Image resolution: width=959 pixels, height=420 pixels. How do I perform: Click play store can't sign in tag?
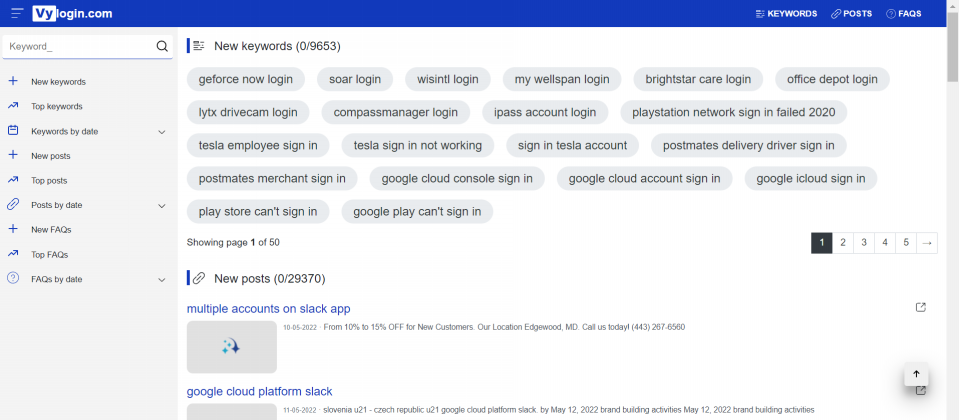tap(258, 212)
